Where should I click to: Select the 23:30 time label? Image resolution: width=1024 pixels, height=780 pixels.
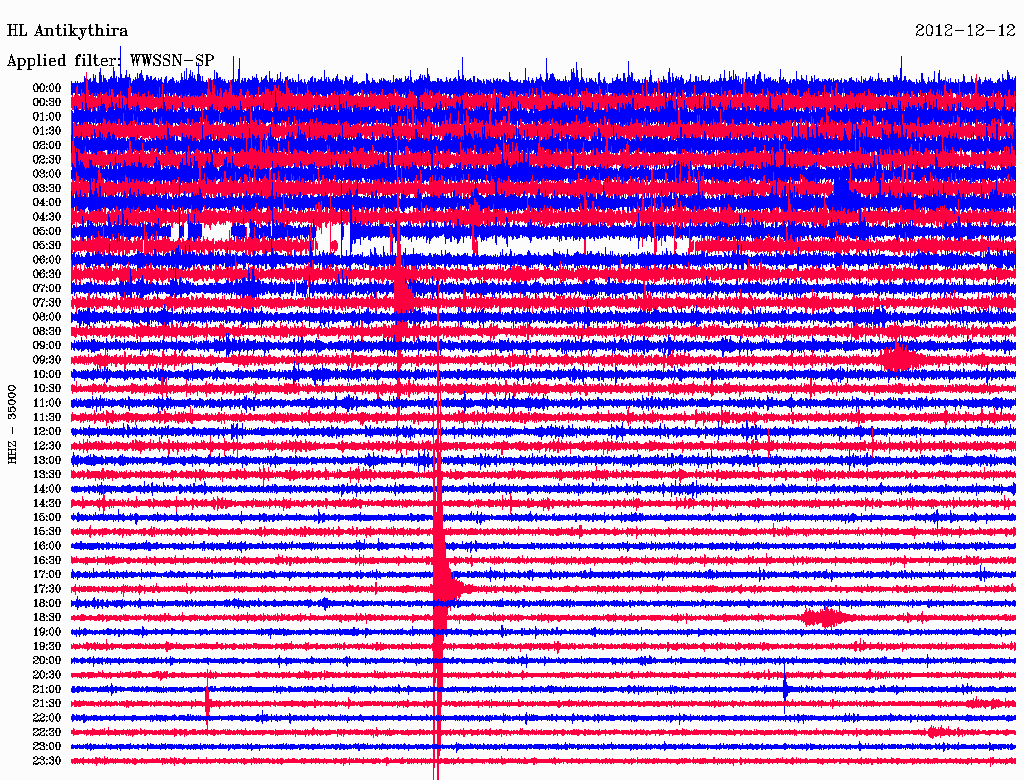(x=47, y=762)
